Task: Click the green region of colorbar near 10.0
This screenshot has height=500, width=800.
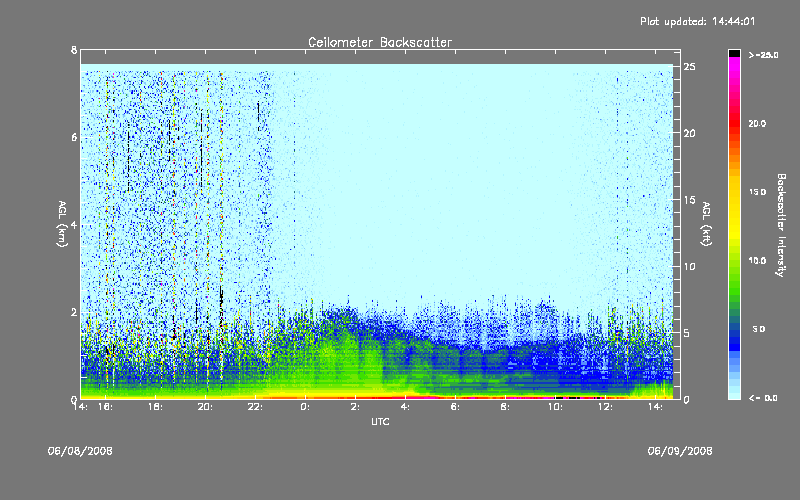Action: 734,261
